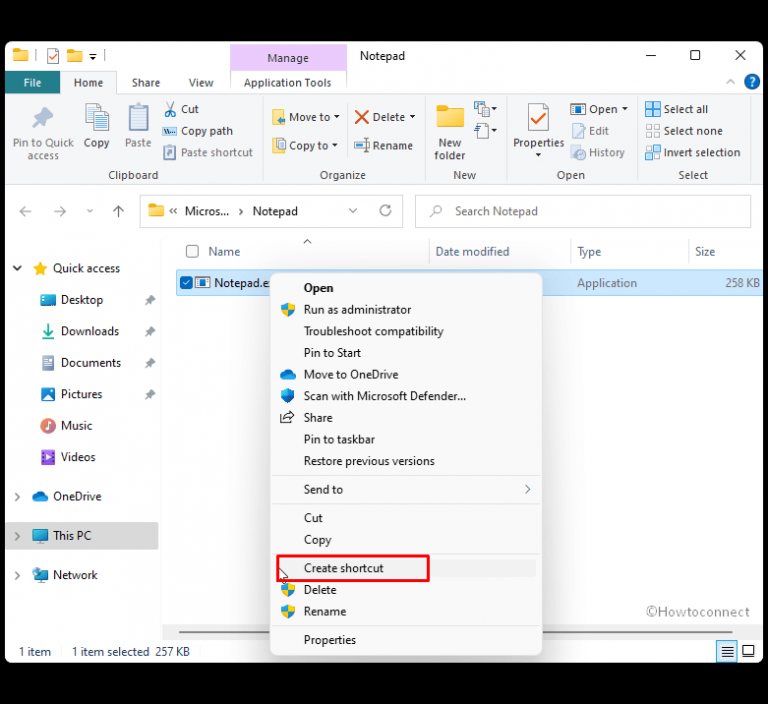Image resolution: width=768 pixels, height=704 pixels.
Task: Select Scan with Microsoft Defender entry
Action: click(406, 396)
